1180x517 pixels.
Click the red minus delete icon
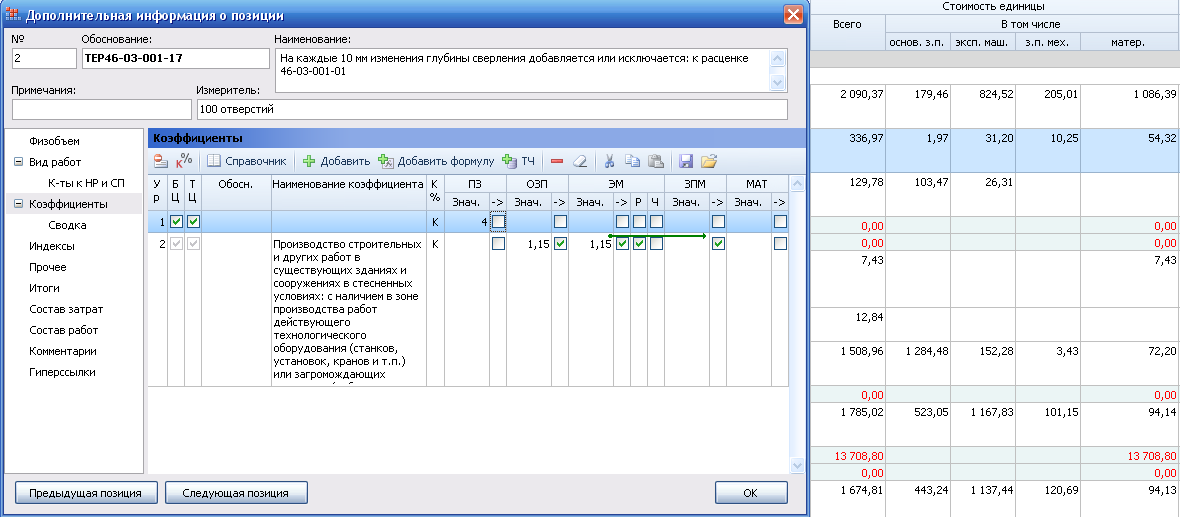point(557,161)
